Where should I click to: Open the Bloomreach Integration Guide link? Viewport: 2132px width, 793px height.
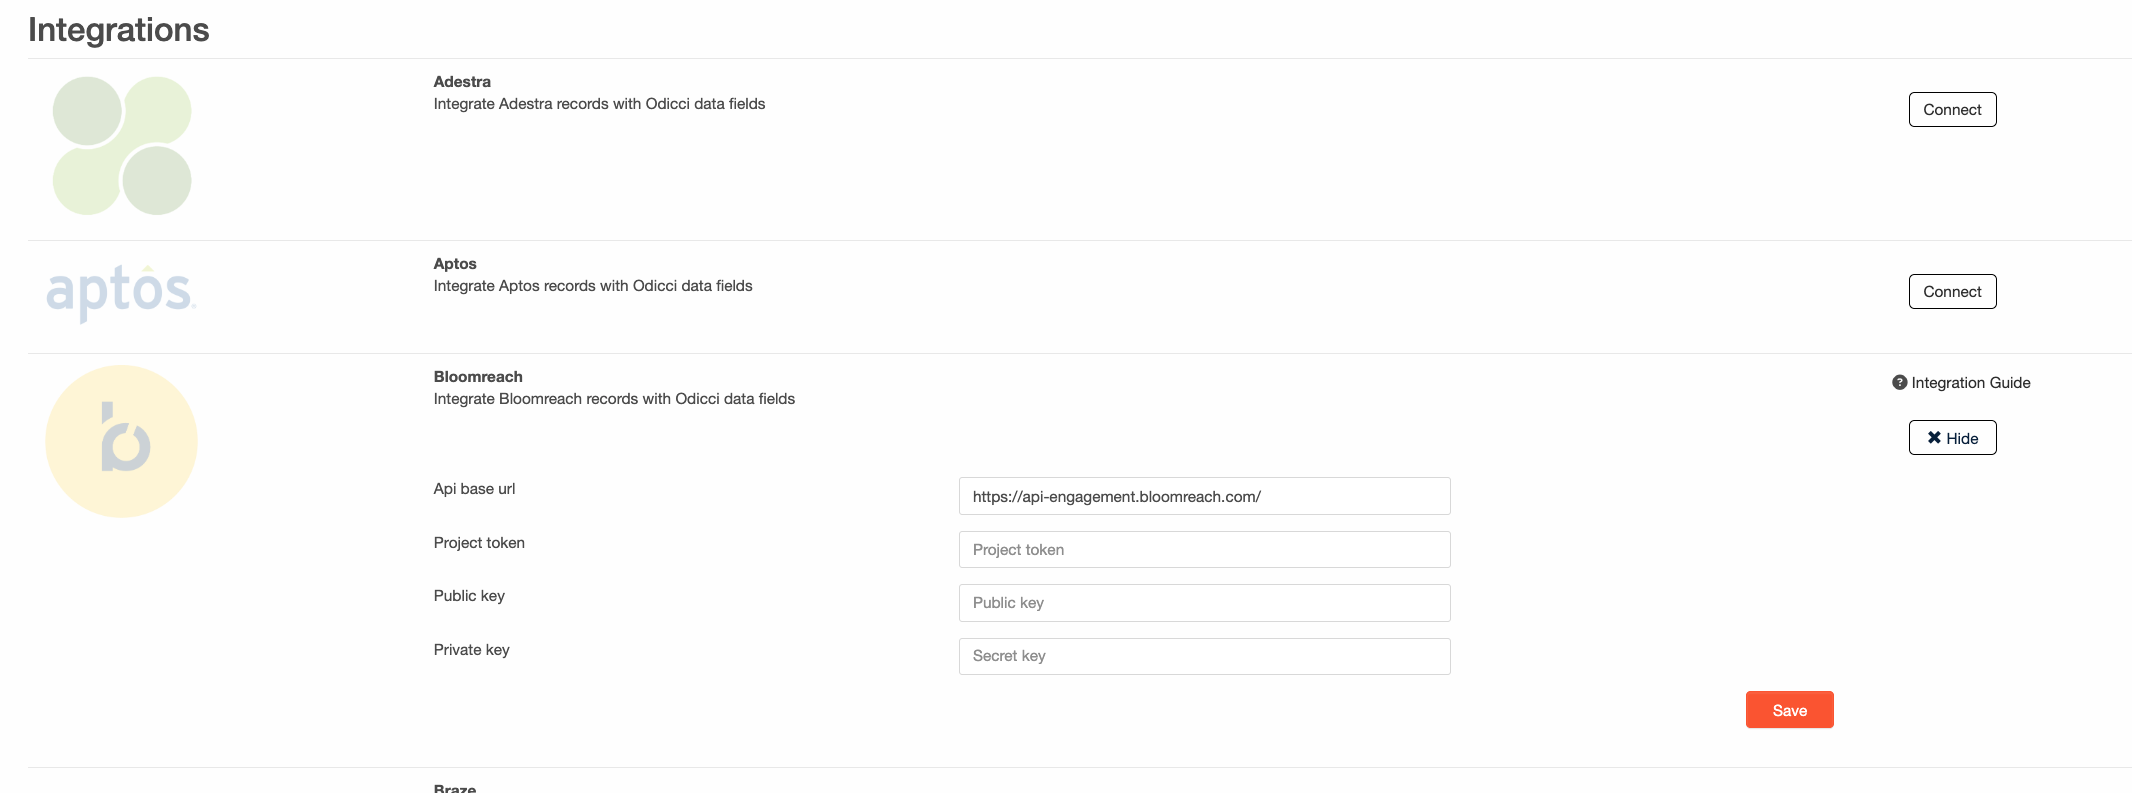(x=1970, y=383)
